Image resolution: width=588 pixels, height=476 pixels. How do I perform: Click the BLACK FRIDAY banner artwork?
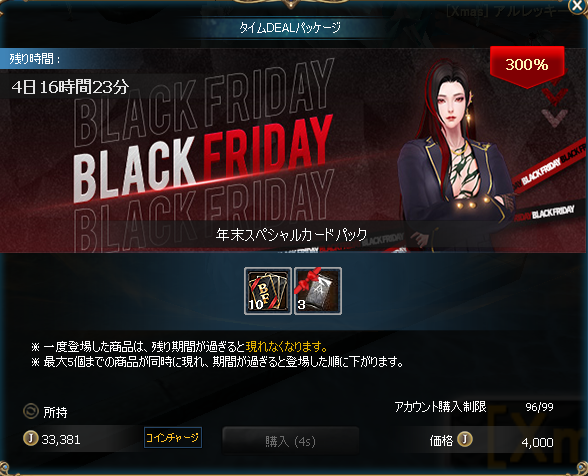click(x=204, y=155)
